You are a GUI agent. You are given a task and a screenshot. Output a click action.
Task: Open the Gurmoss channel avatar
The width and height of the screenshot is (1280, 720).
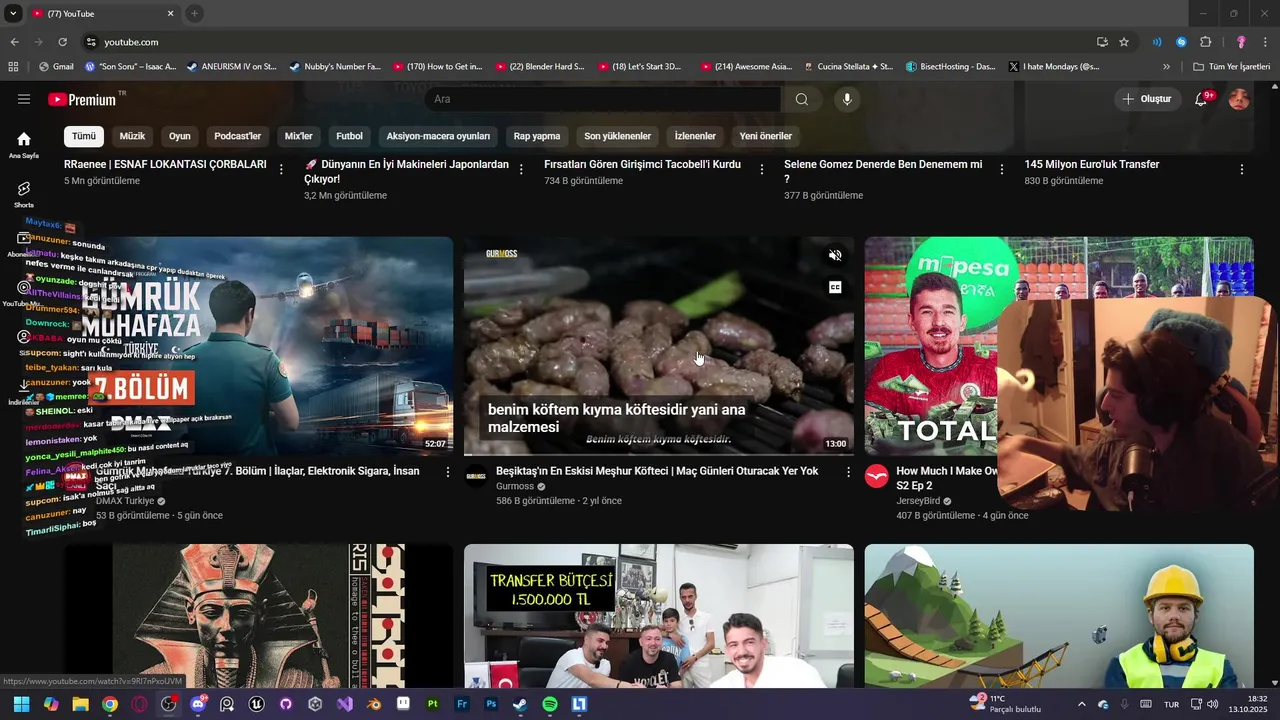point(476,476)
